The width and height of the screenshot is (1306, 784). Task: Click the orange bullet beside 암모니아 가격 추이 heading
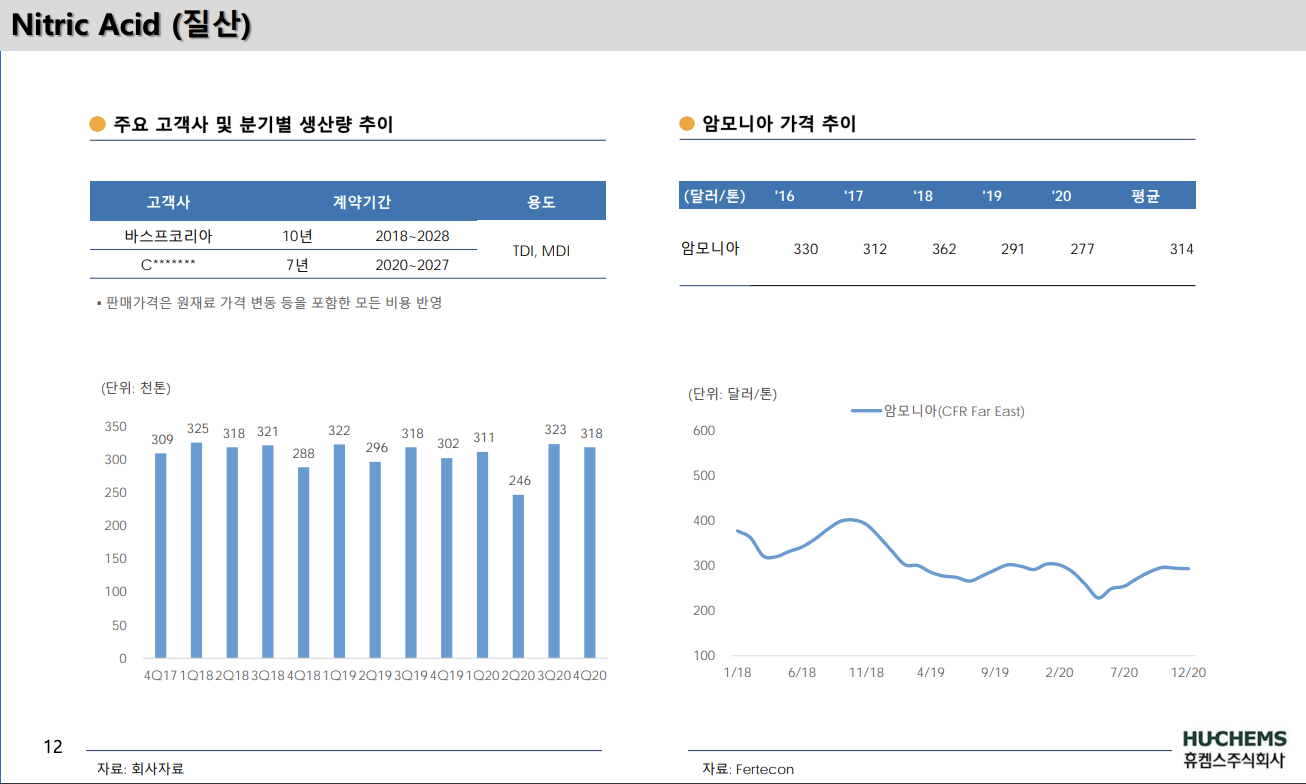(x=687, y=124)
